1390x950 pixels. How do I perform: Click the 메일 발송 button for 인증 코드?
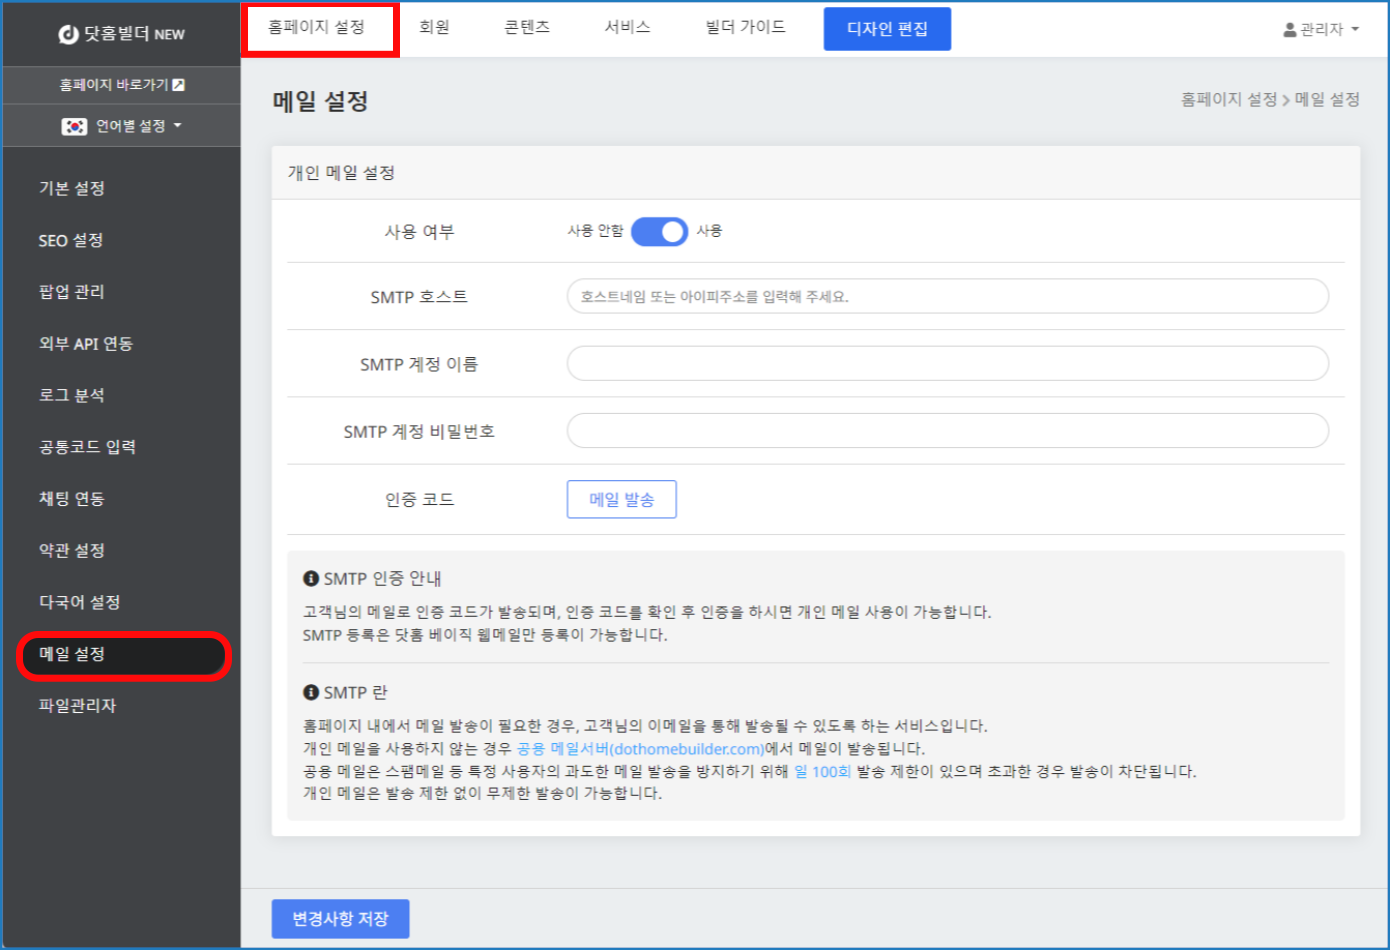coord(621,499)
